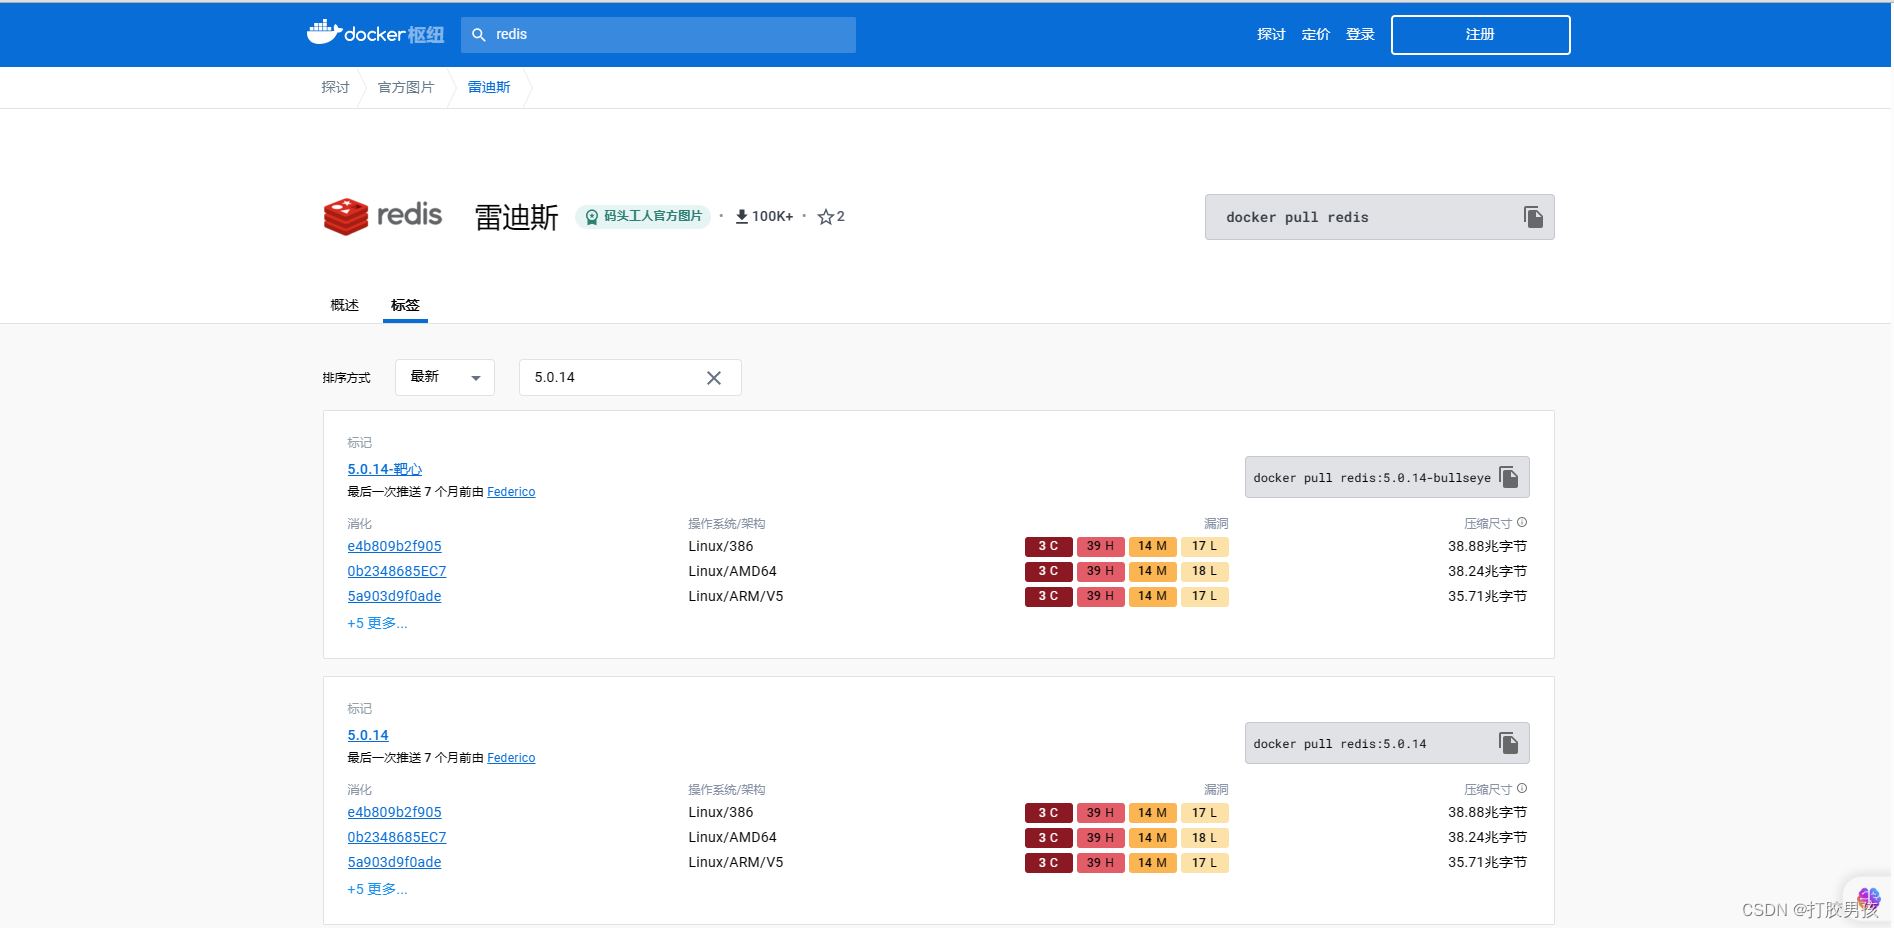Copy the redis:5.0.14 pull command
Viewport: 1894px width, 928px height.
(1509, 744)
